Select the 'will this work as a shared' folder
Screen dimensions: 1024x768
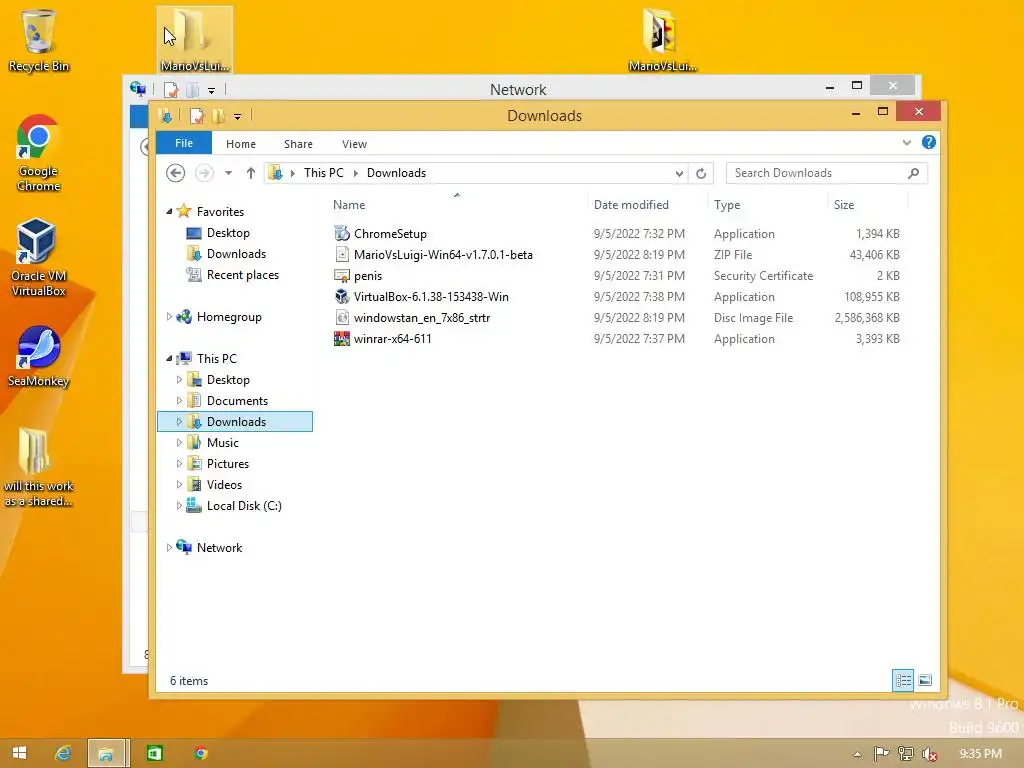(39, 468)
